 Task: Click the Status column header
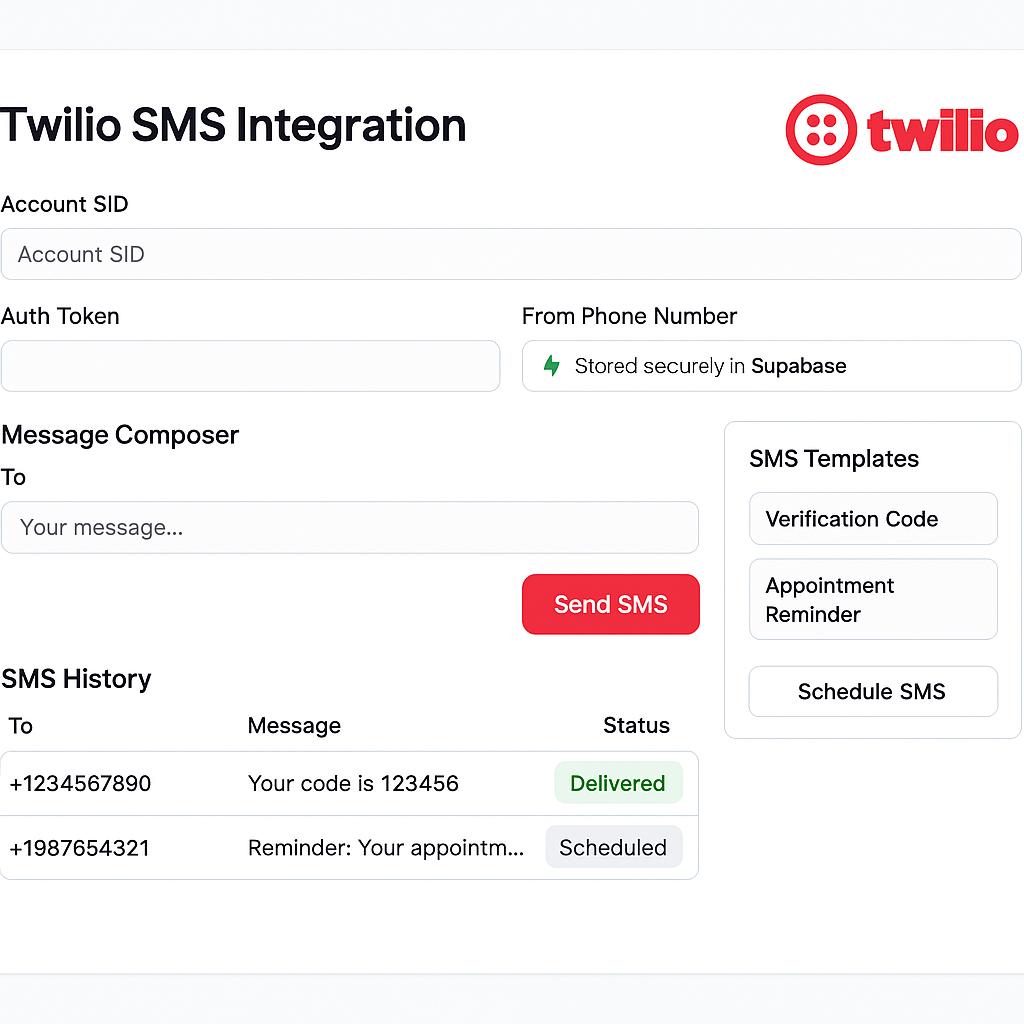(x=636, y=725)
